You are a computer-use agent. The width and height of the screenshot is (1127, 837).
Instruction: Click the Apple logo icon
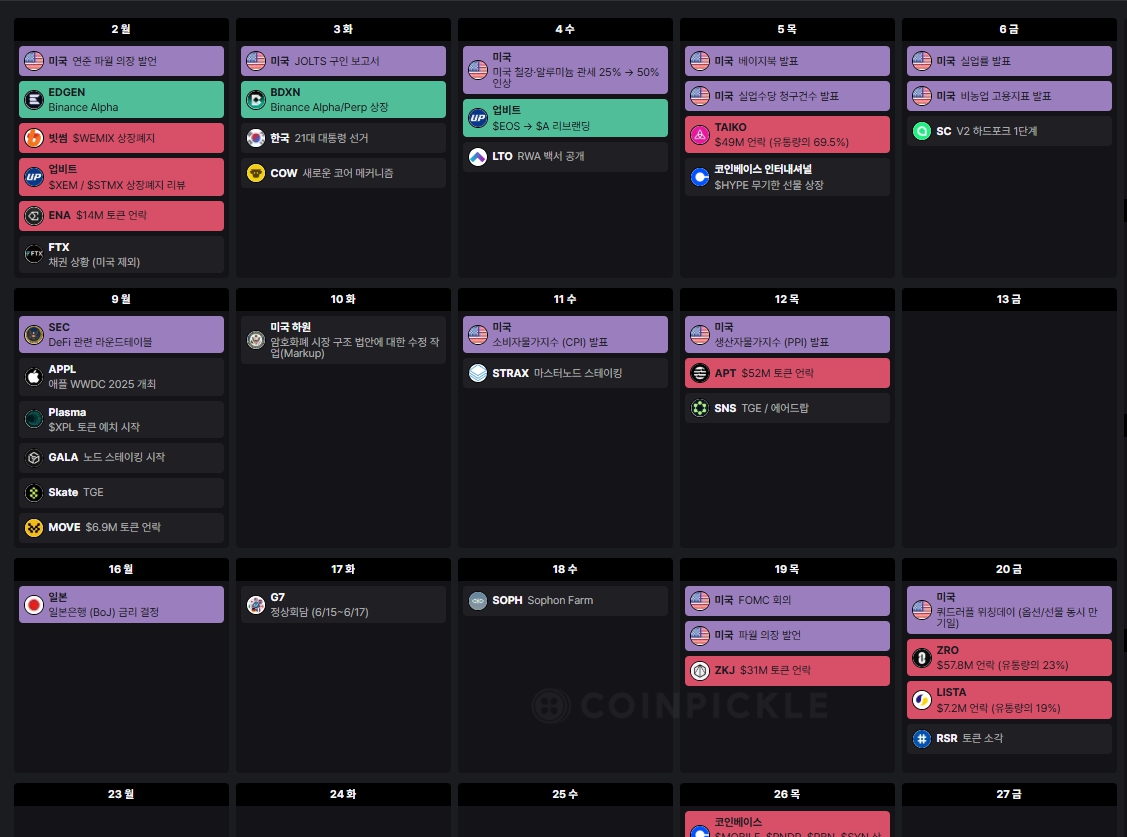[x=34, y=376]
